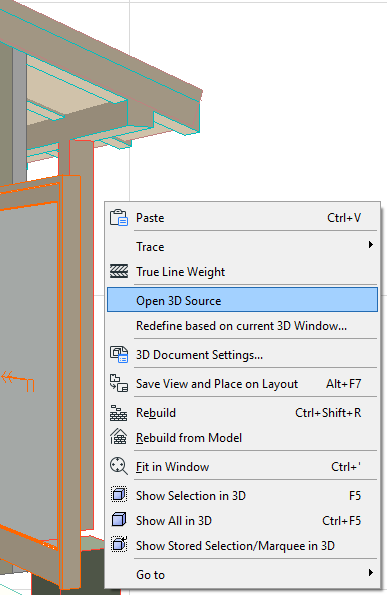Open the Go to entry
The width and height of the screenshot is (387, 595).
pos(242,574)
